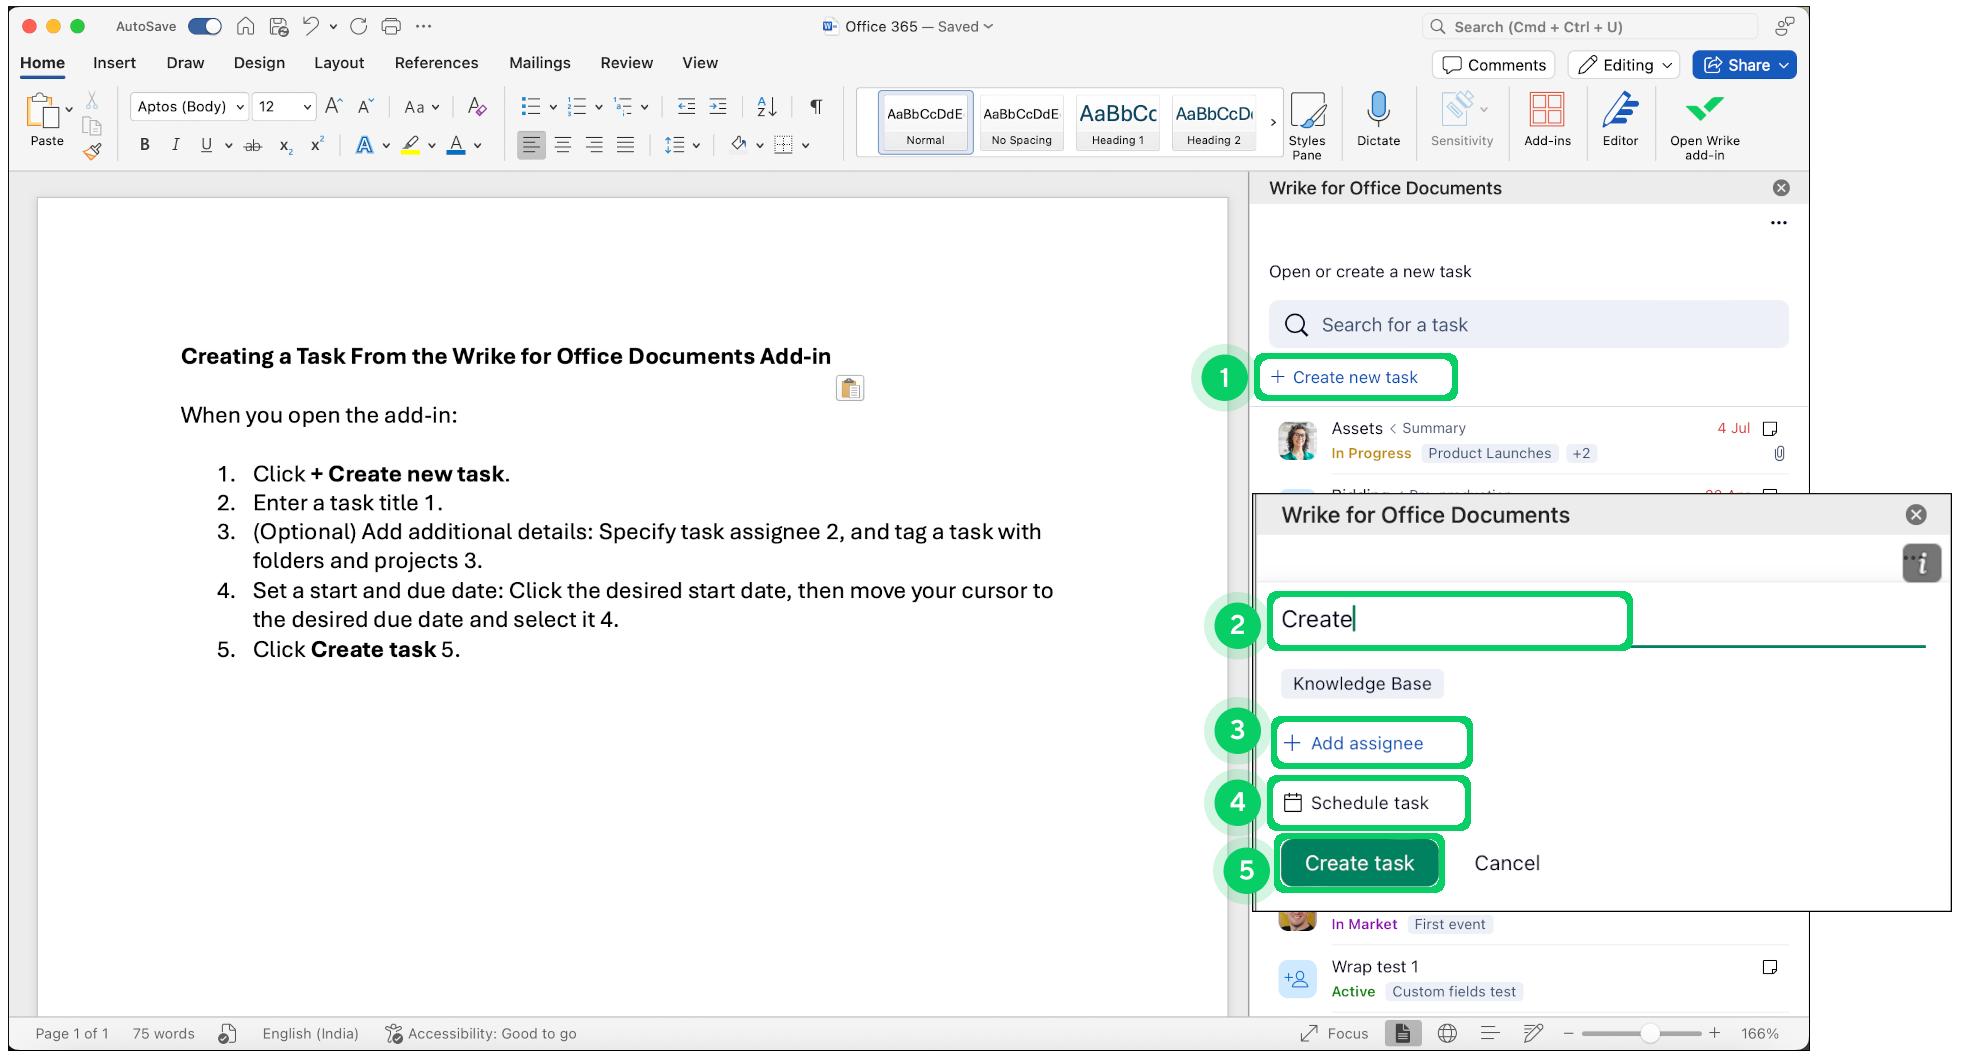Open the Insert tab
Screen dimensions: 1962x1059
pos(114,62)
